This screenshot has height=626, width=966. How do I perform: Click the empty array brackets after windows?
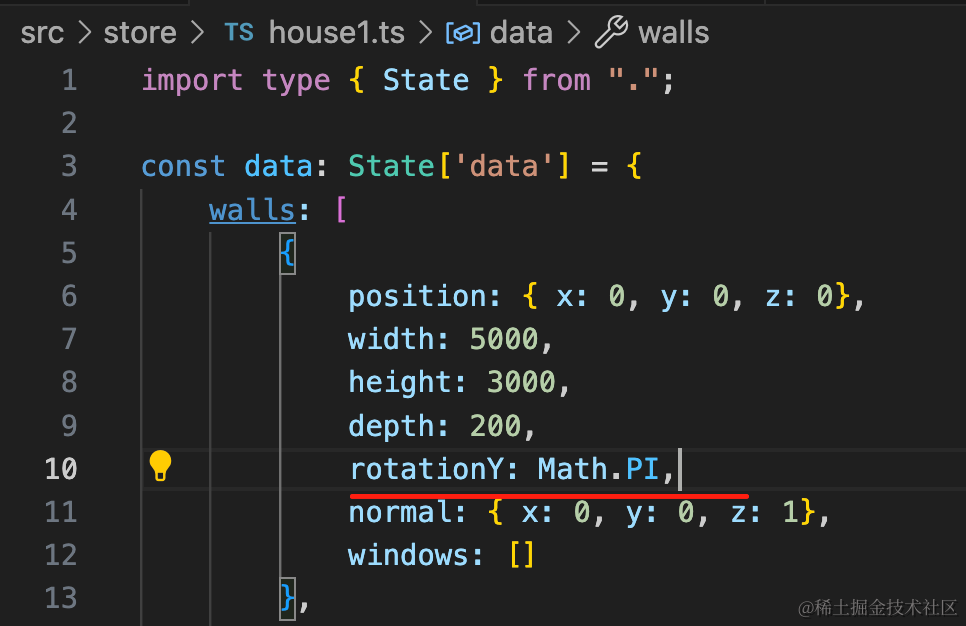click(522, 555)
